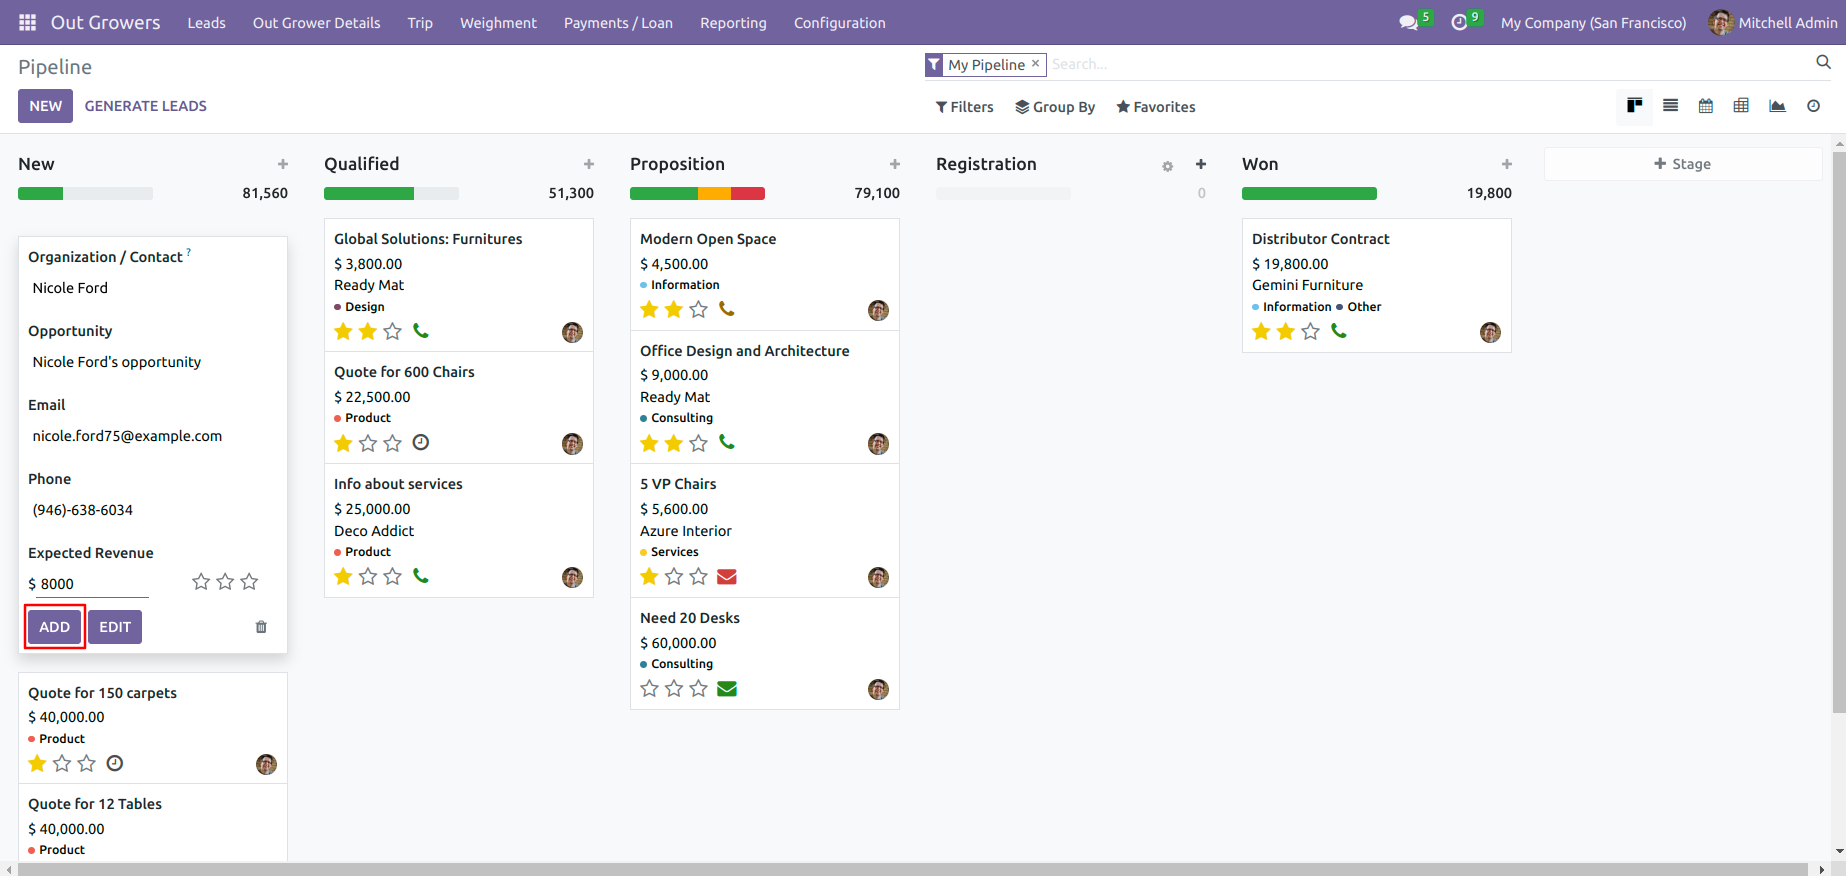Open Registration column settings gear
Image resolution: width=1846 pixels, height=876 pixels.
(x=1167, y=166)
